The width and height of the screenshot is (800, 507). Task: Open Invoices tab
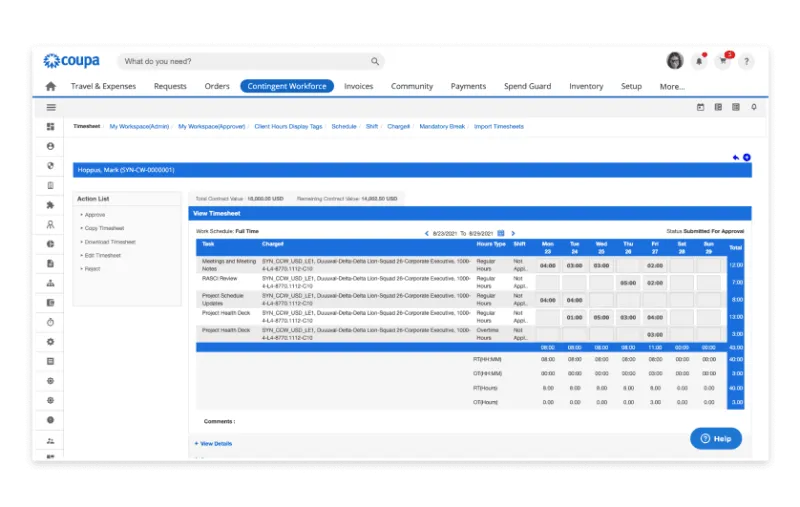359,86
